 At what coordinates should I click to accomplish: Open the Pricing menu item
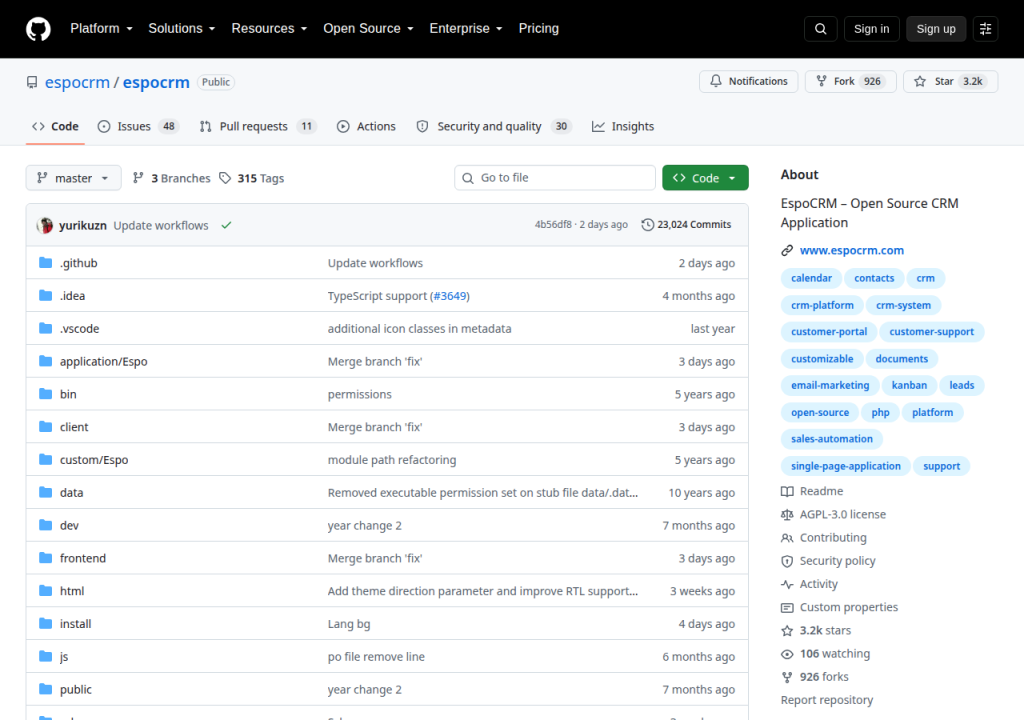[x=539, y=29]
